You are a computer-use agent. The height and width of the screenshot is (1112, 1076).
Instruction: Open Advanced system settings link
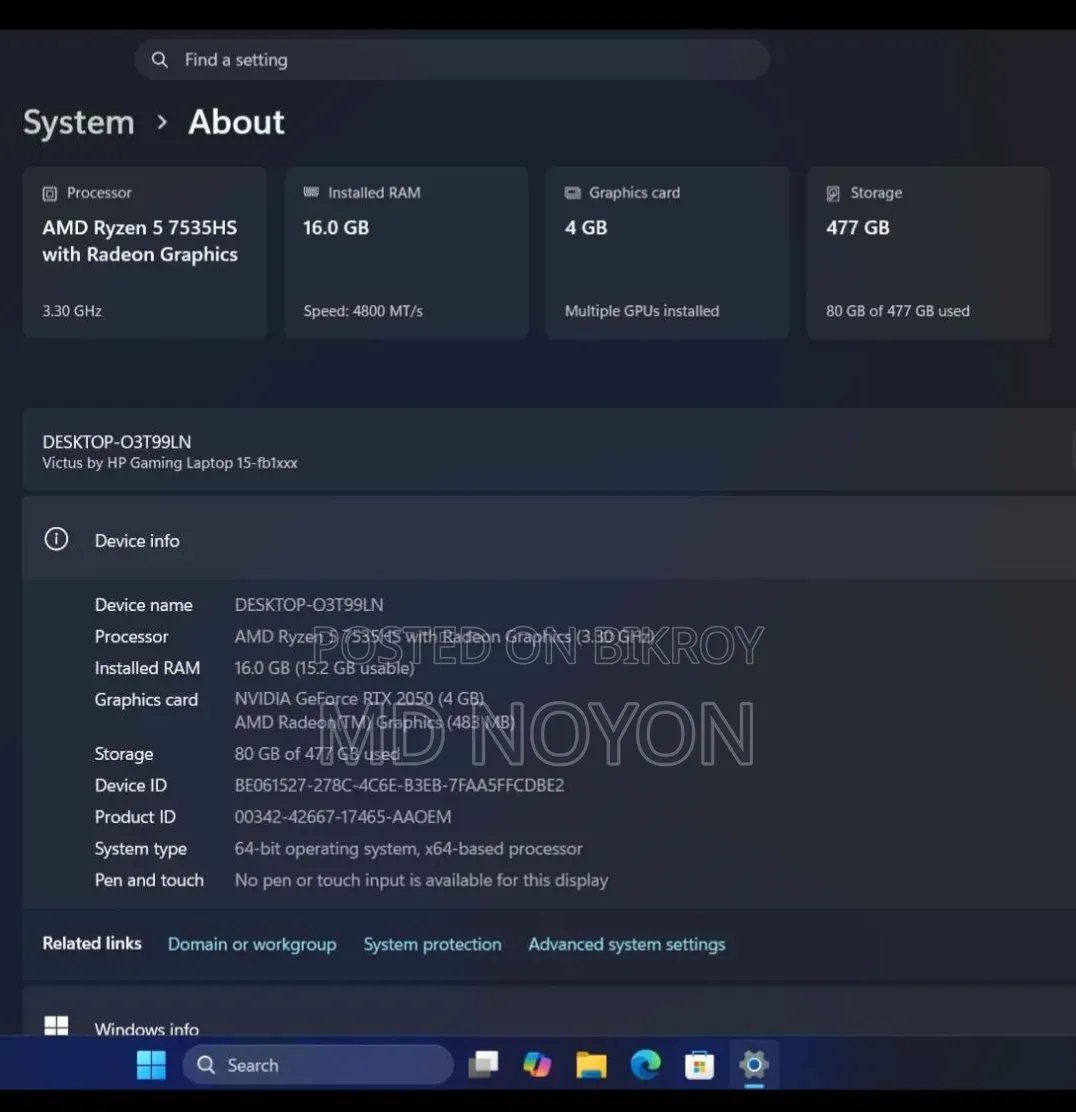(x=627, y=944)
